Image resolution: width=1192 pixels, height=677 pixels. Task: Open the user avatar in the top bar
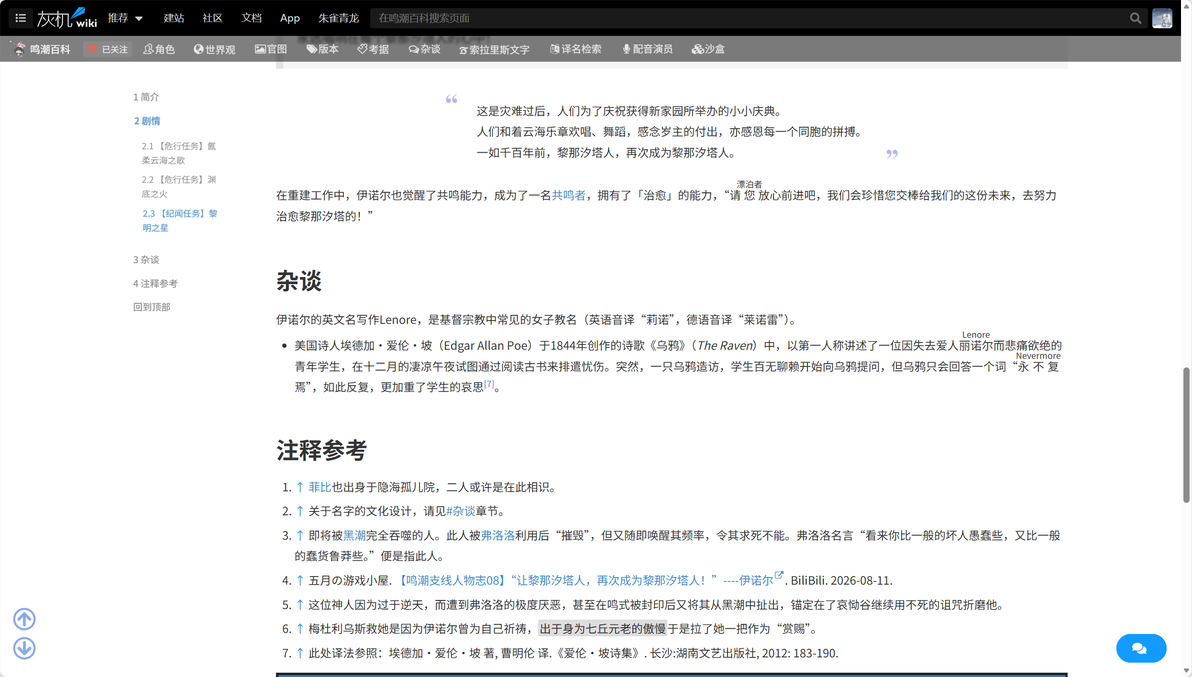click(x=1162, y=18)
